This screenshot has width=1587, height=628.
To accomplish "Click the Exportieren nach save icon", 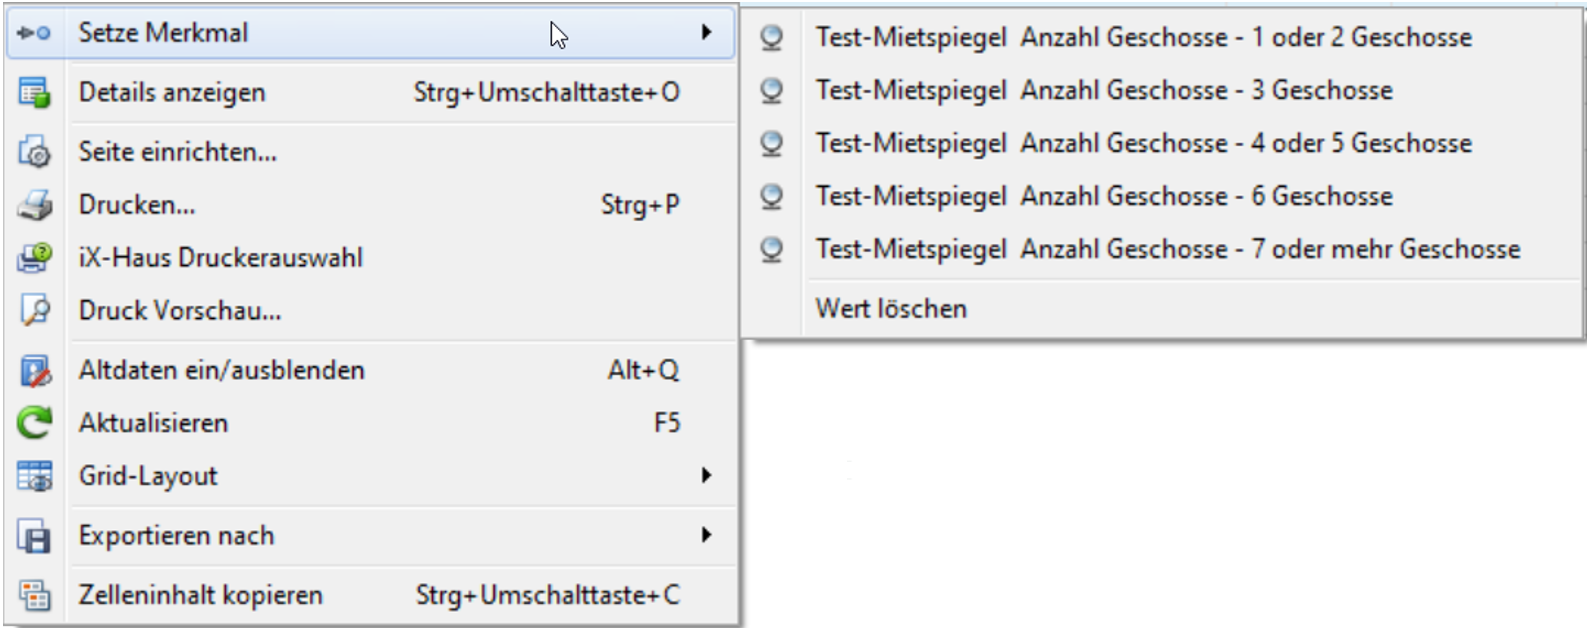I will tap(34, 537).
